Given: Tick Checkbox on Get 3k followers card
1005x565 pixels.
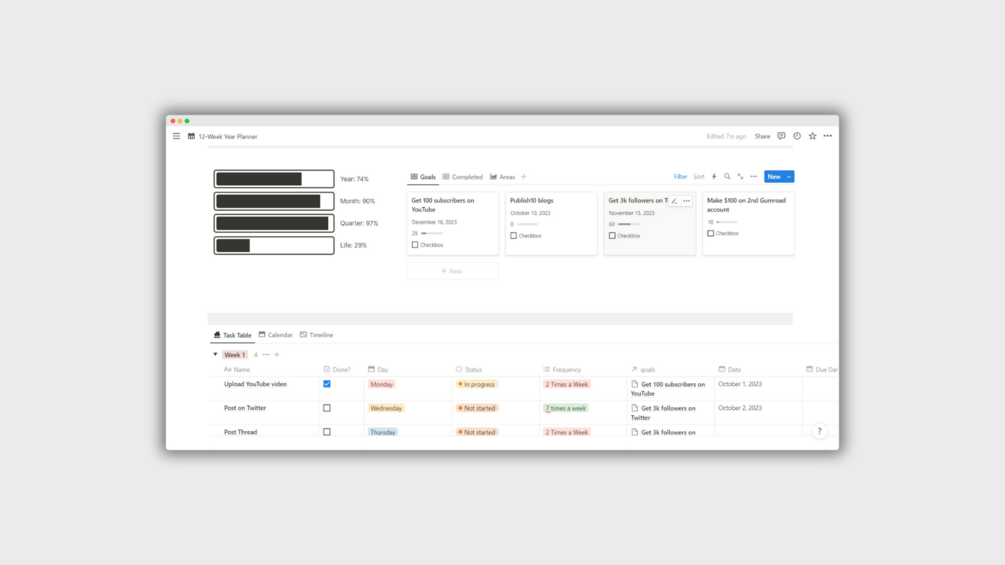Looking at the screenshot, I should coord(612,236).
